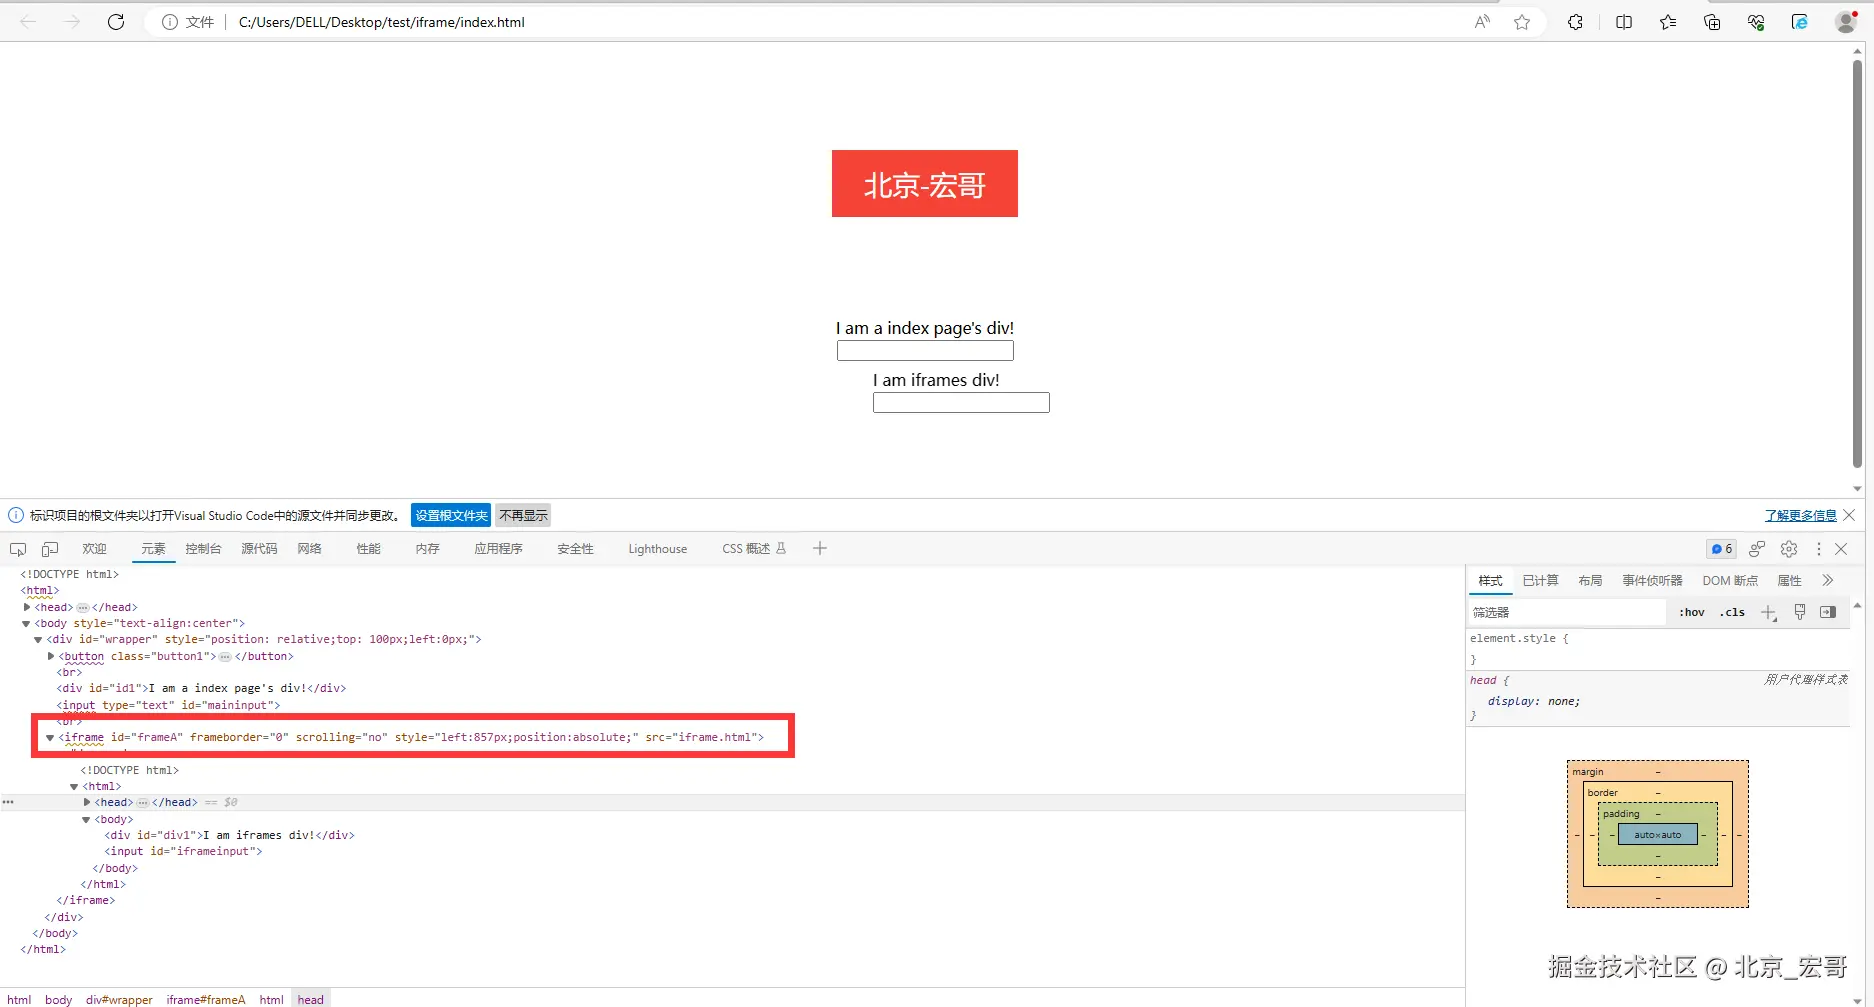This screenshot has width=1874, height=1007.
Task: Collapse the iframe's body node
Action: 86,819
